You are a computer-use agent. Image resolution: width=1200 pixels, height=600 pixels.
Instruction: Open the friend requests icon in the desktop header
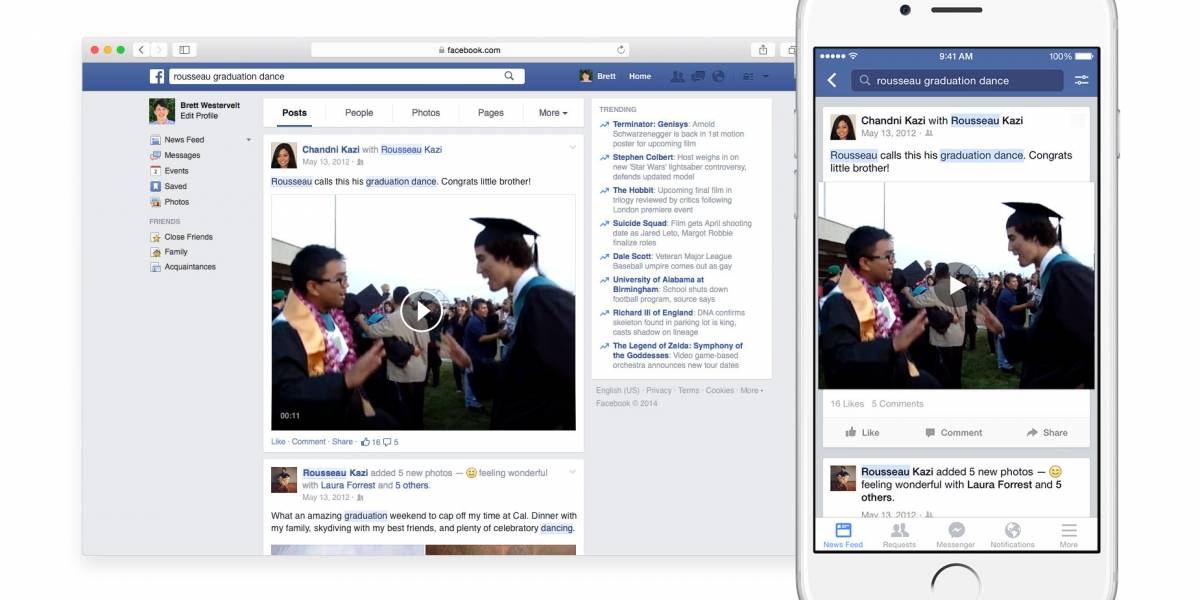click(678, 76)
